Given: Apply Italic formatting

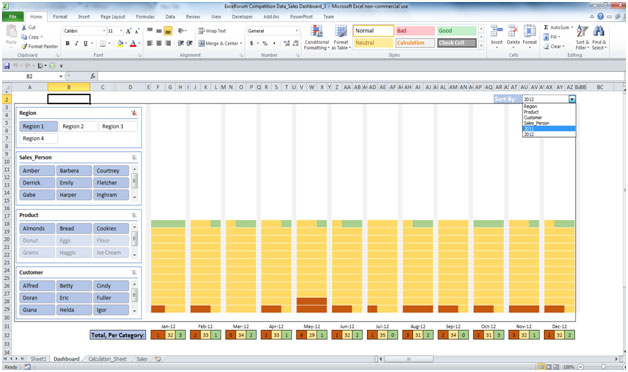Looking at the screenshot, I should point(76,43).
